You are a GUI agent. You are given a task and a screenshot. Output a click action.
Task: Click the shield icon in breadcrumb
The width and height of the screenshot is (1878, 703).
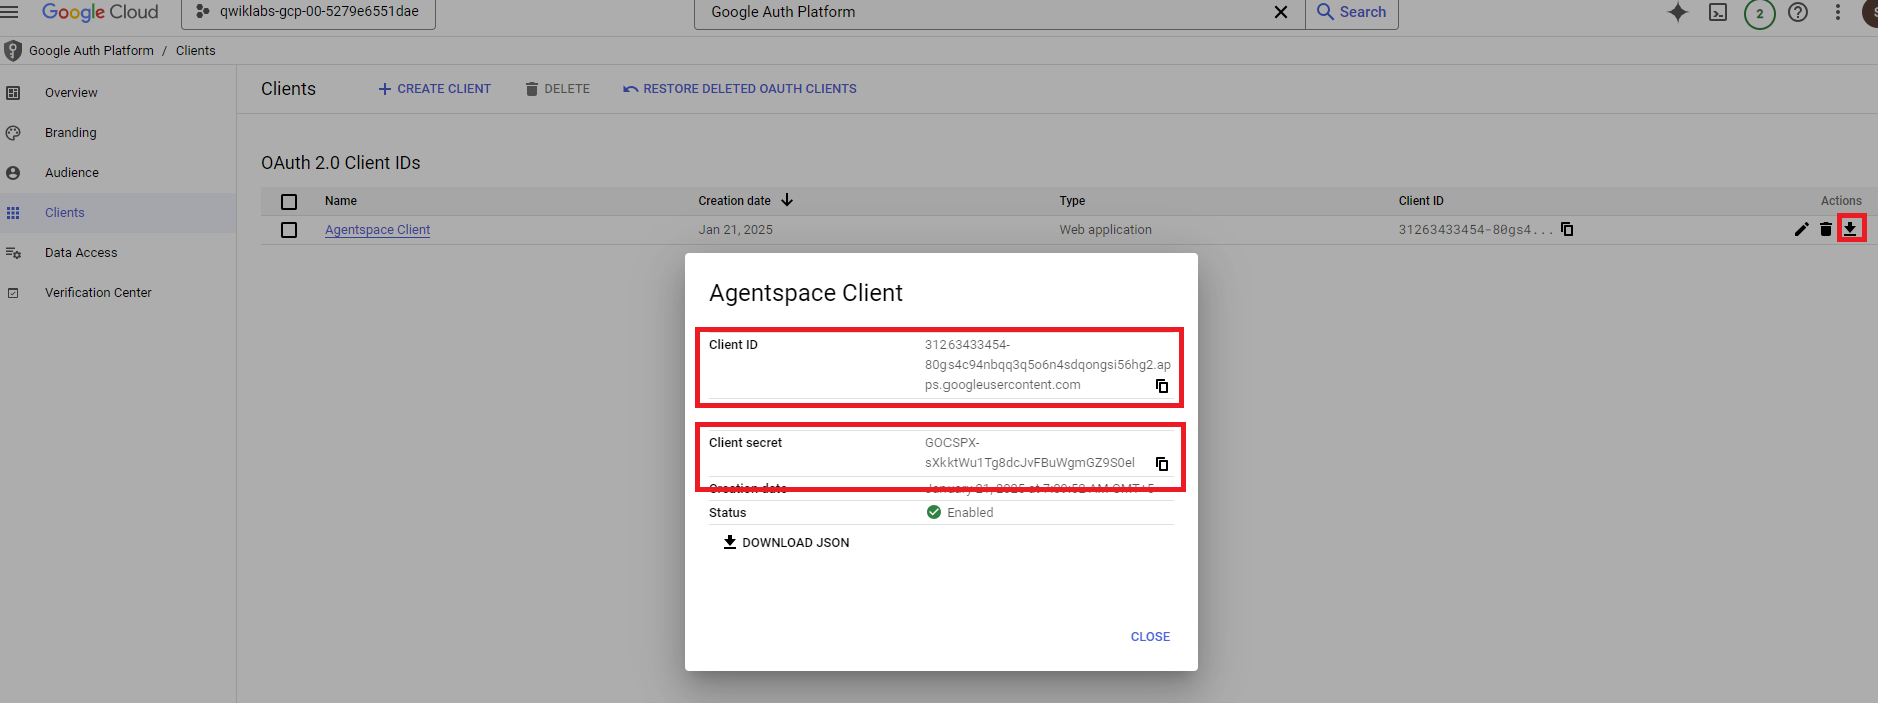pyautogui.click(x=13, y=50)
